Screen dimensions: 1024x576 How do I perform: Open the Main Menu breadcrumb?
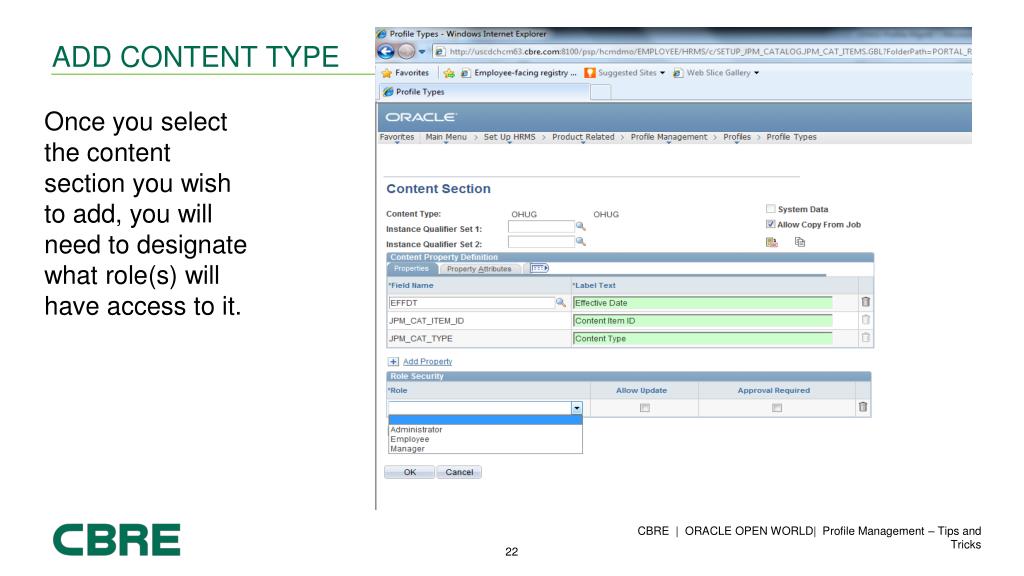click(446, 137)
